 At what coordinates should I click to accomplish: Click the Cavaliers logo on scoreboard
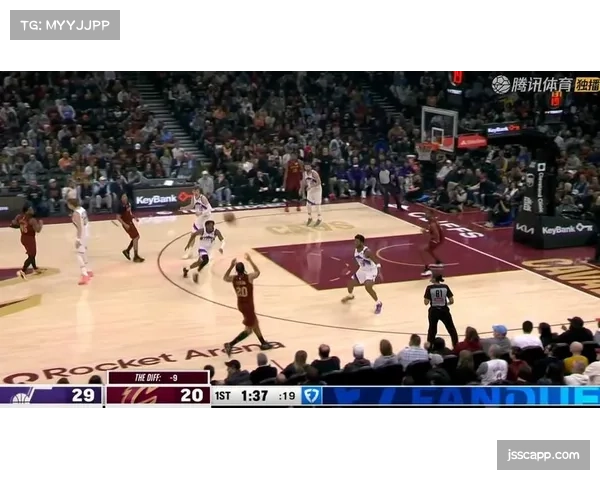pyautogui.click(x=124, y=396)
